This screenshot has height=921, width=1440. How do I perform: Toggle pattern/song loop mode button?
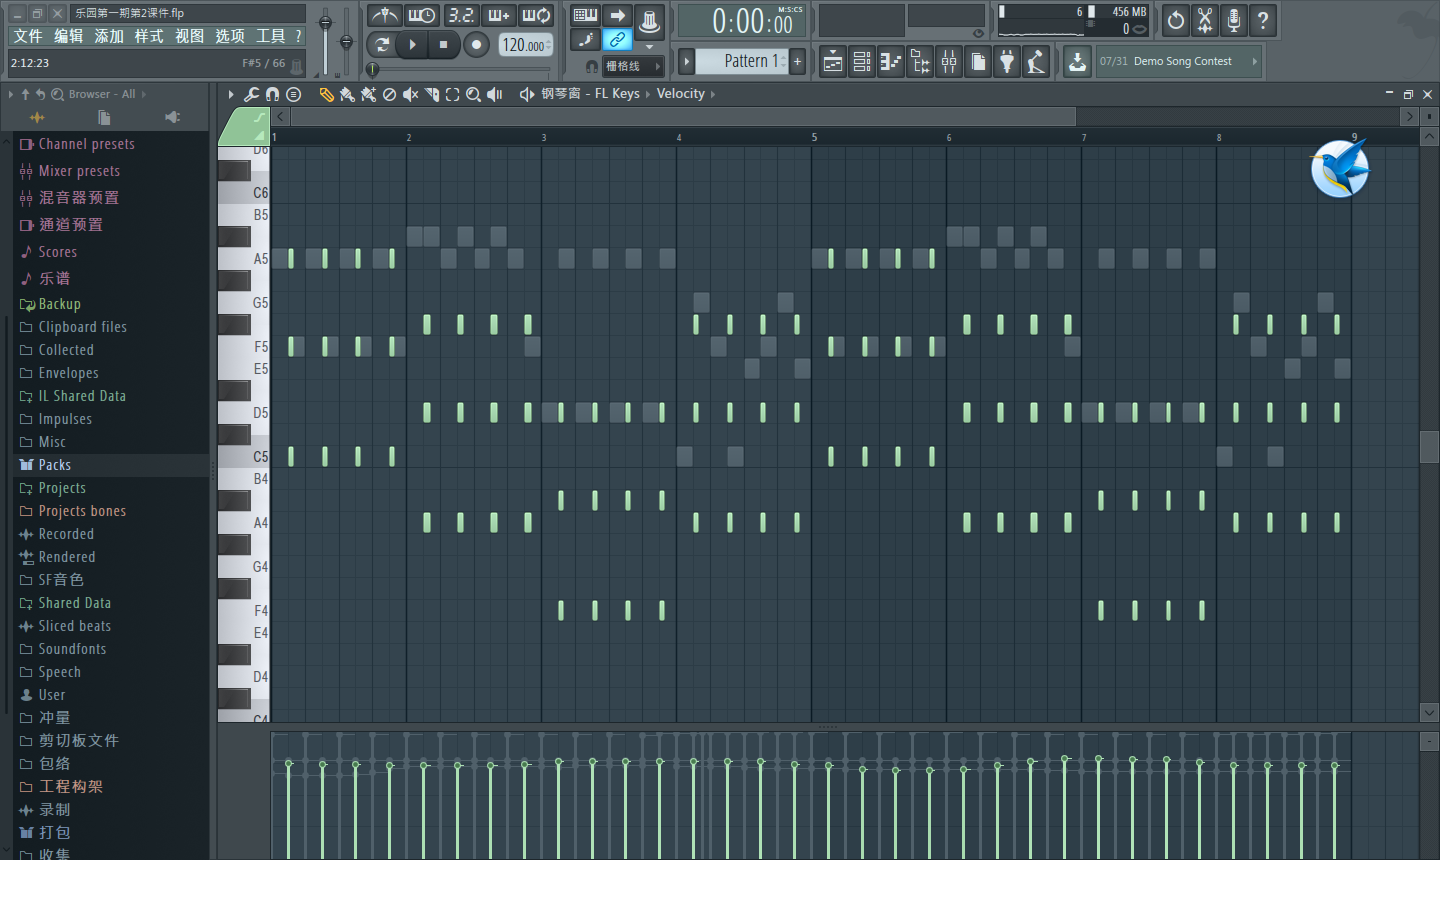pyautogui.click(x=382, y=45)
